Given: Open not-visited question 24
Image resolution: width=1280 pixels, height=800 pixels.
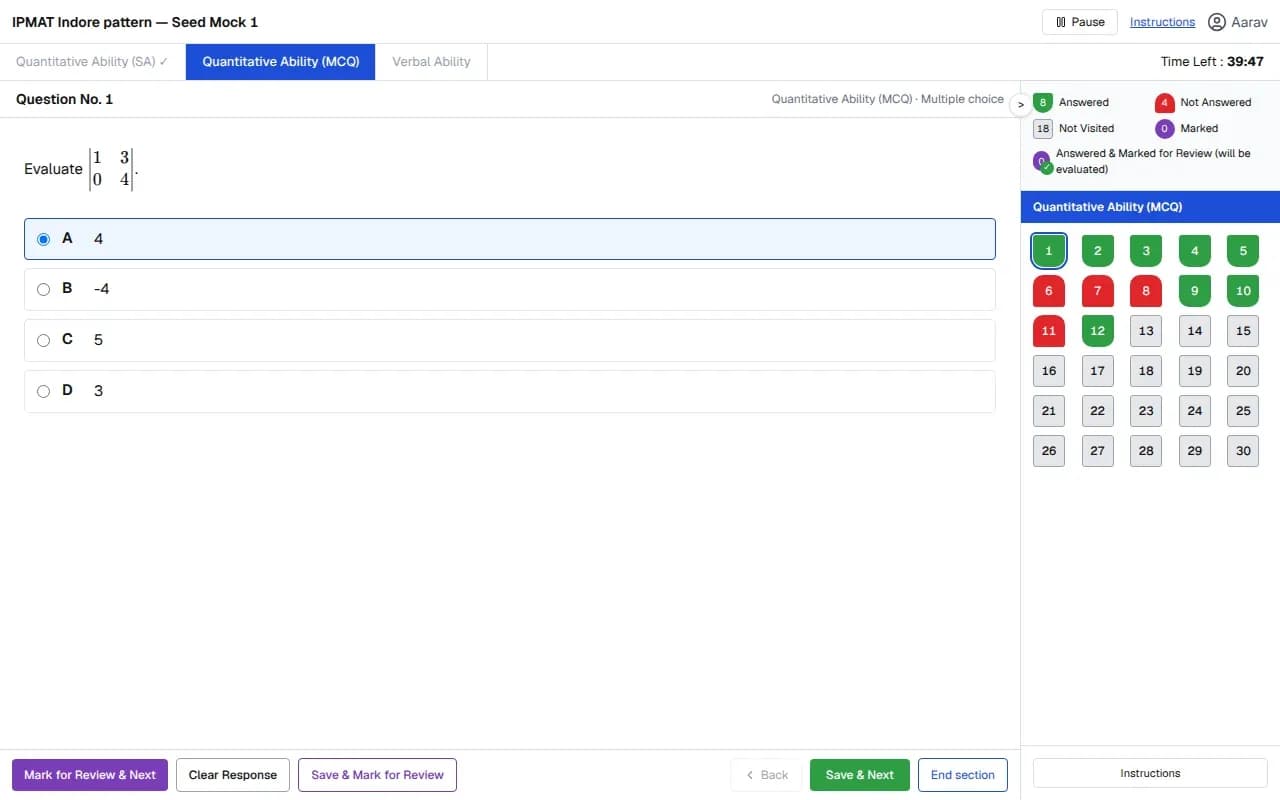Looking at the screenshot, I should [1195, 411].
